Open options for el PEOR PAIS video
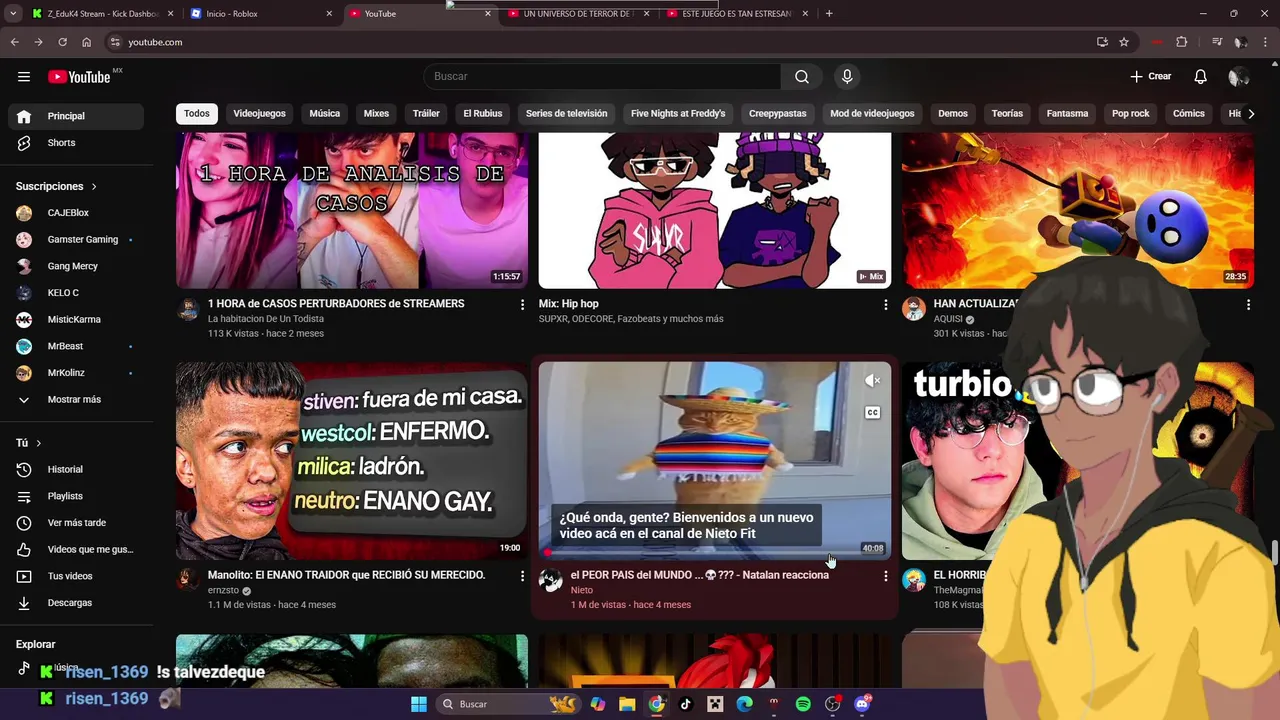1280x720 pixels. (x=885, y=576)
